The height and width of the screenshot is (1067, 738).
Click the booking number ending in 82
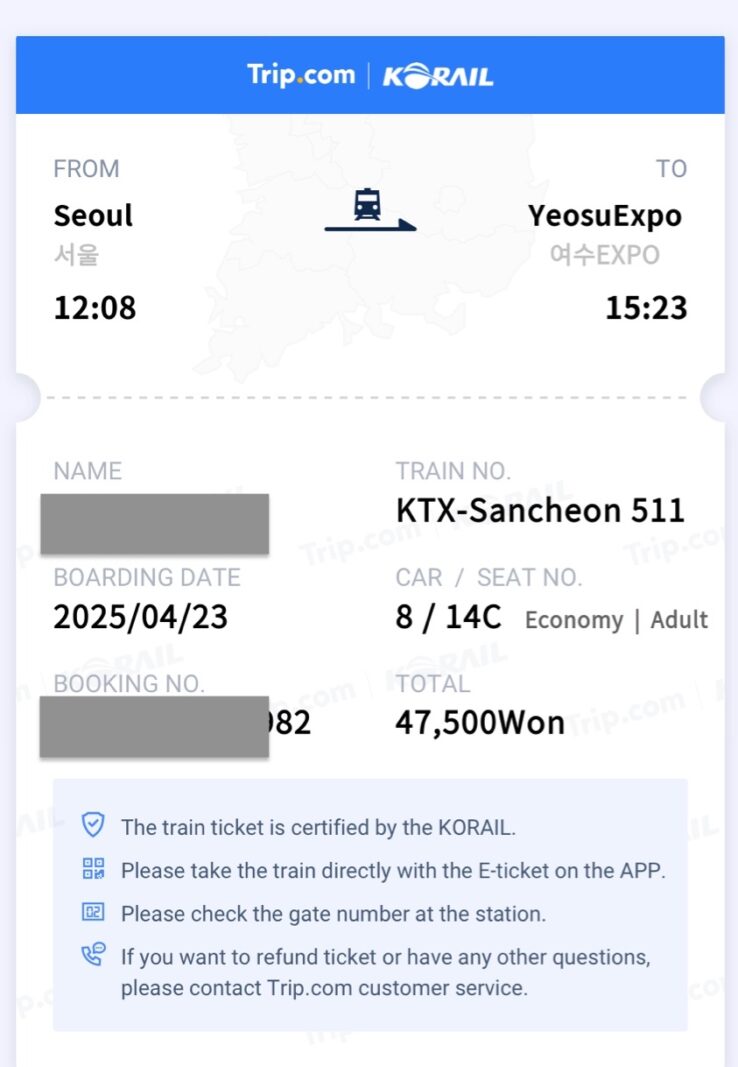pos(175,725)
